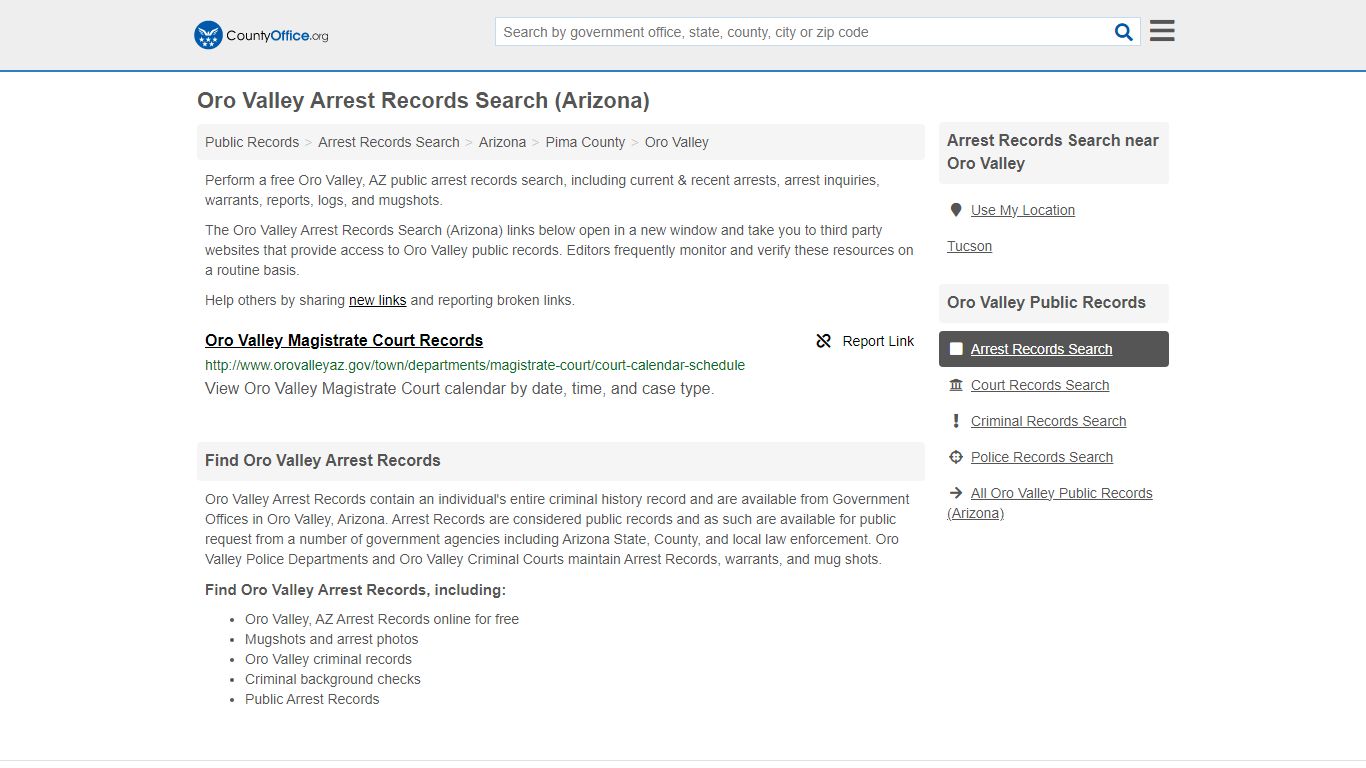Viewport: 1366px width, 768px height.
Task: Open Oro Valley Magistrate Court Records link
Action: point(344,340)
